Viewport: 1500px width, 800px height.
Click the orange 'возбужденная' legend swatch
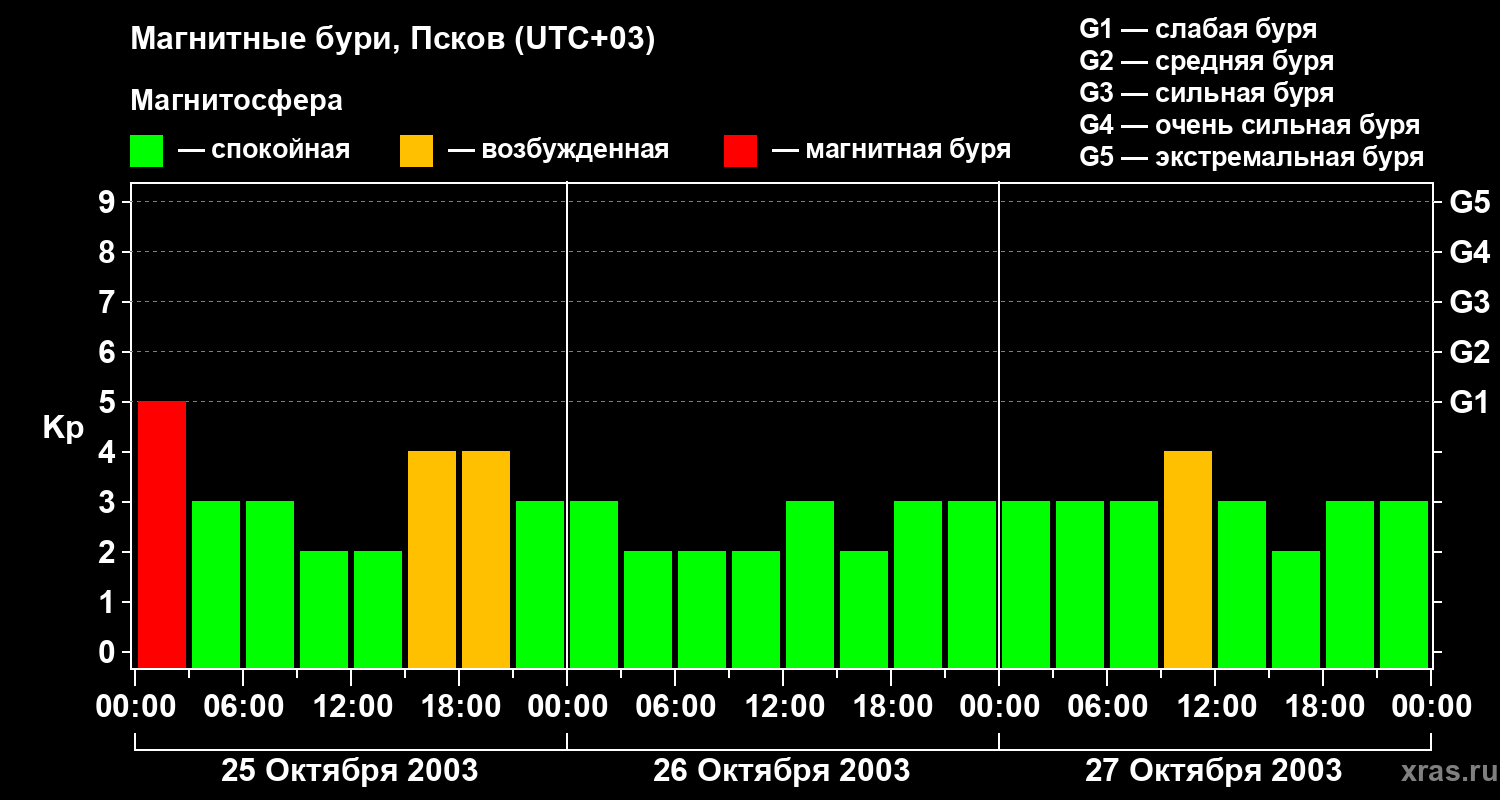coord(417,151)
